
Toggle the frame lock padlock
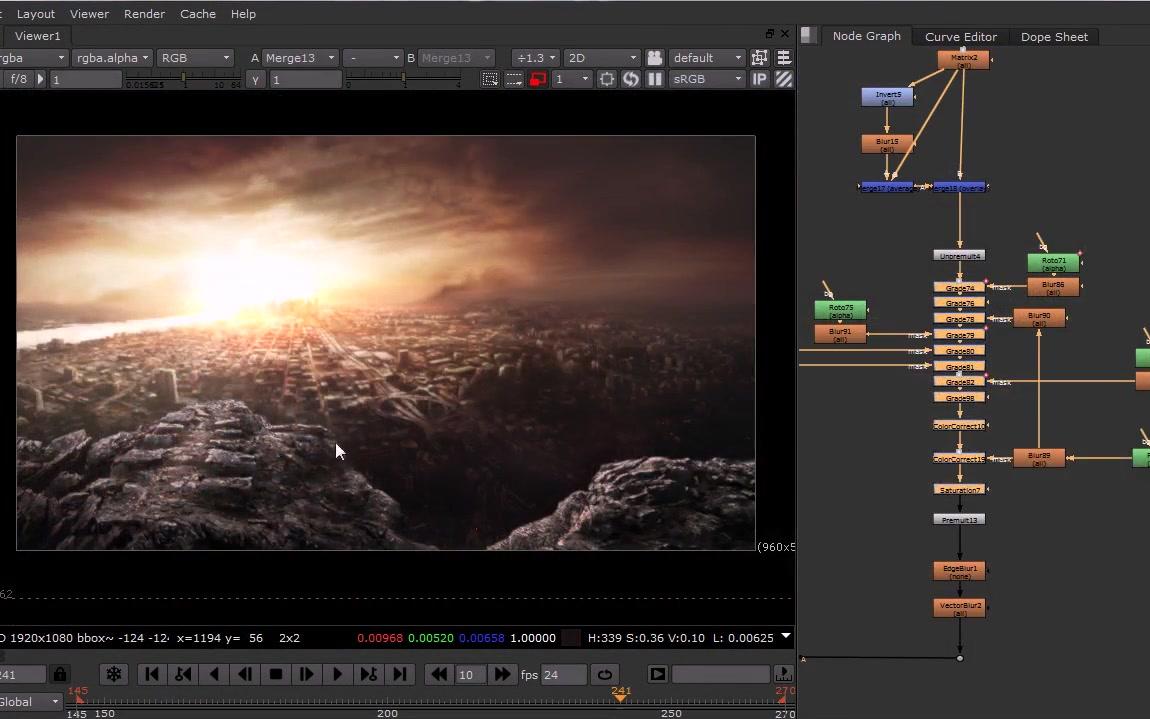[x=60, y=675]
